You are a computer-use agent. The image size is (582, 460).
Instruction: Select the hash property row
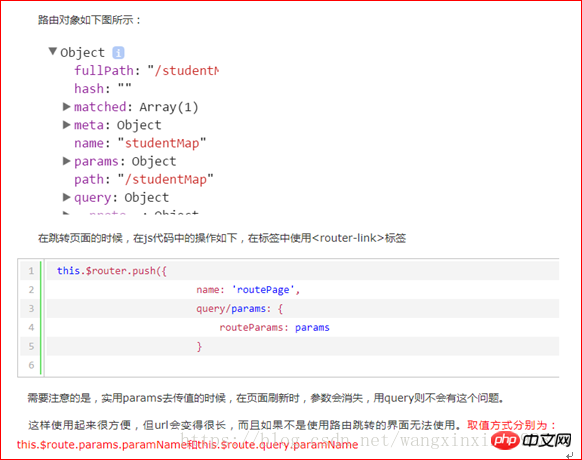(x=103, y=89)
